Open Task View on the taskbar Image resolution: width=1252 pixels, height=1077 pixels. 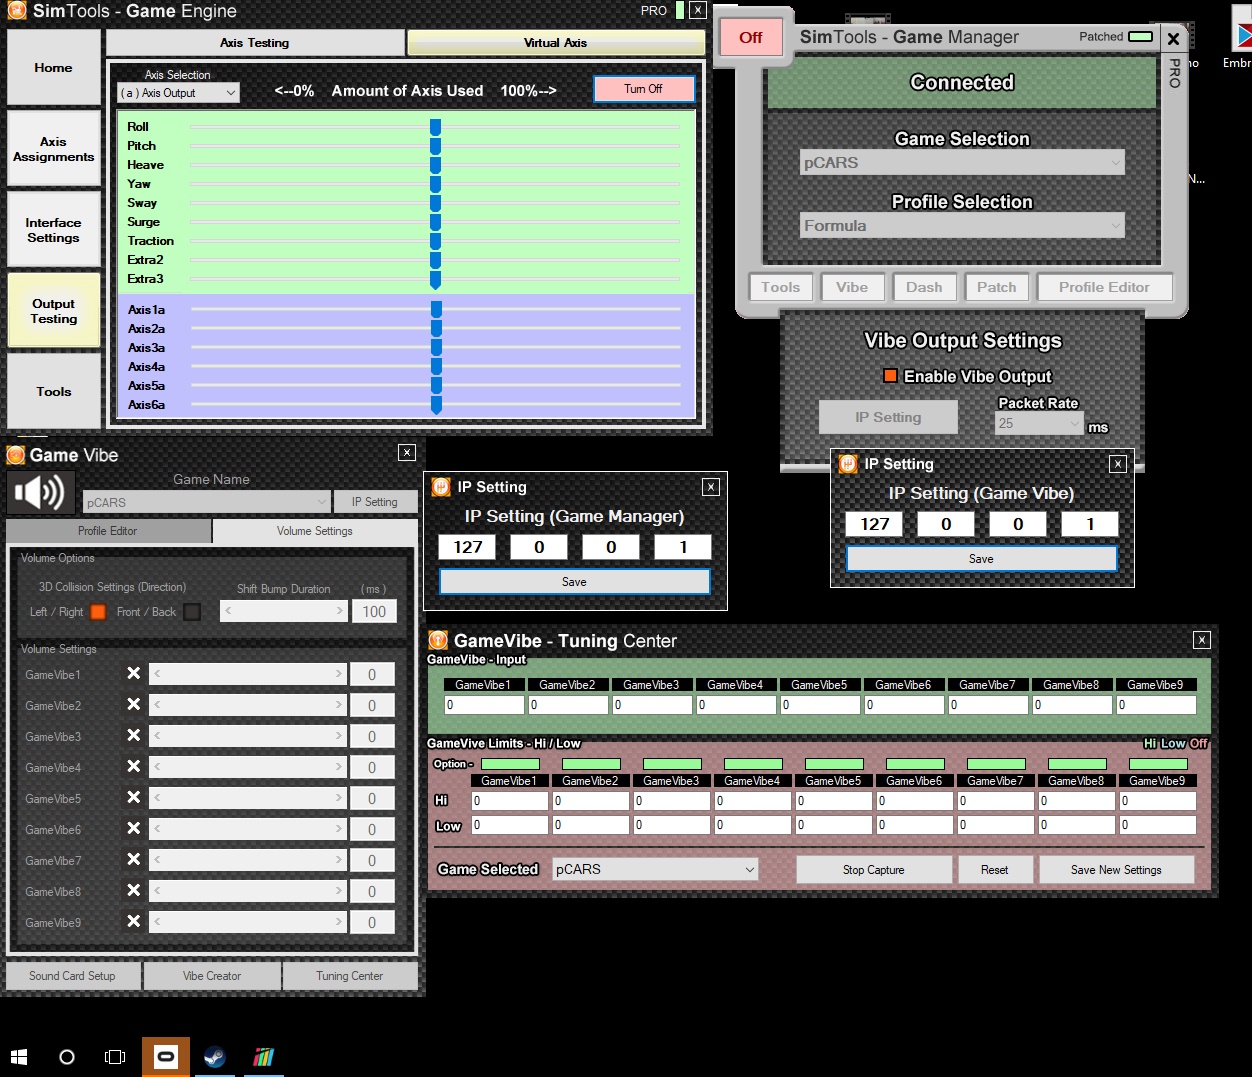tap(115, 1057)
